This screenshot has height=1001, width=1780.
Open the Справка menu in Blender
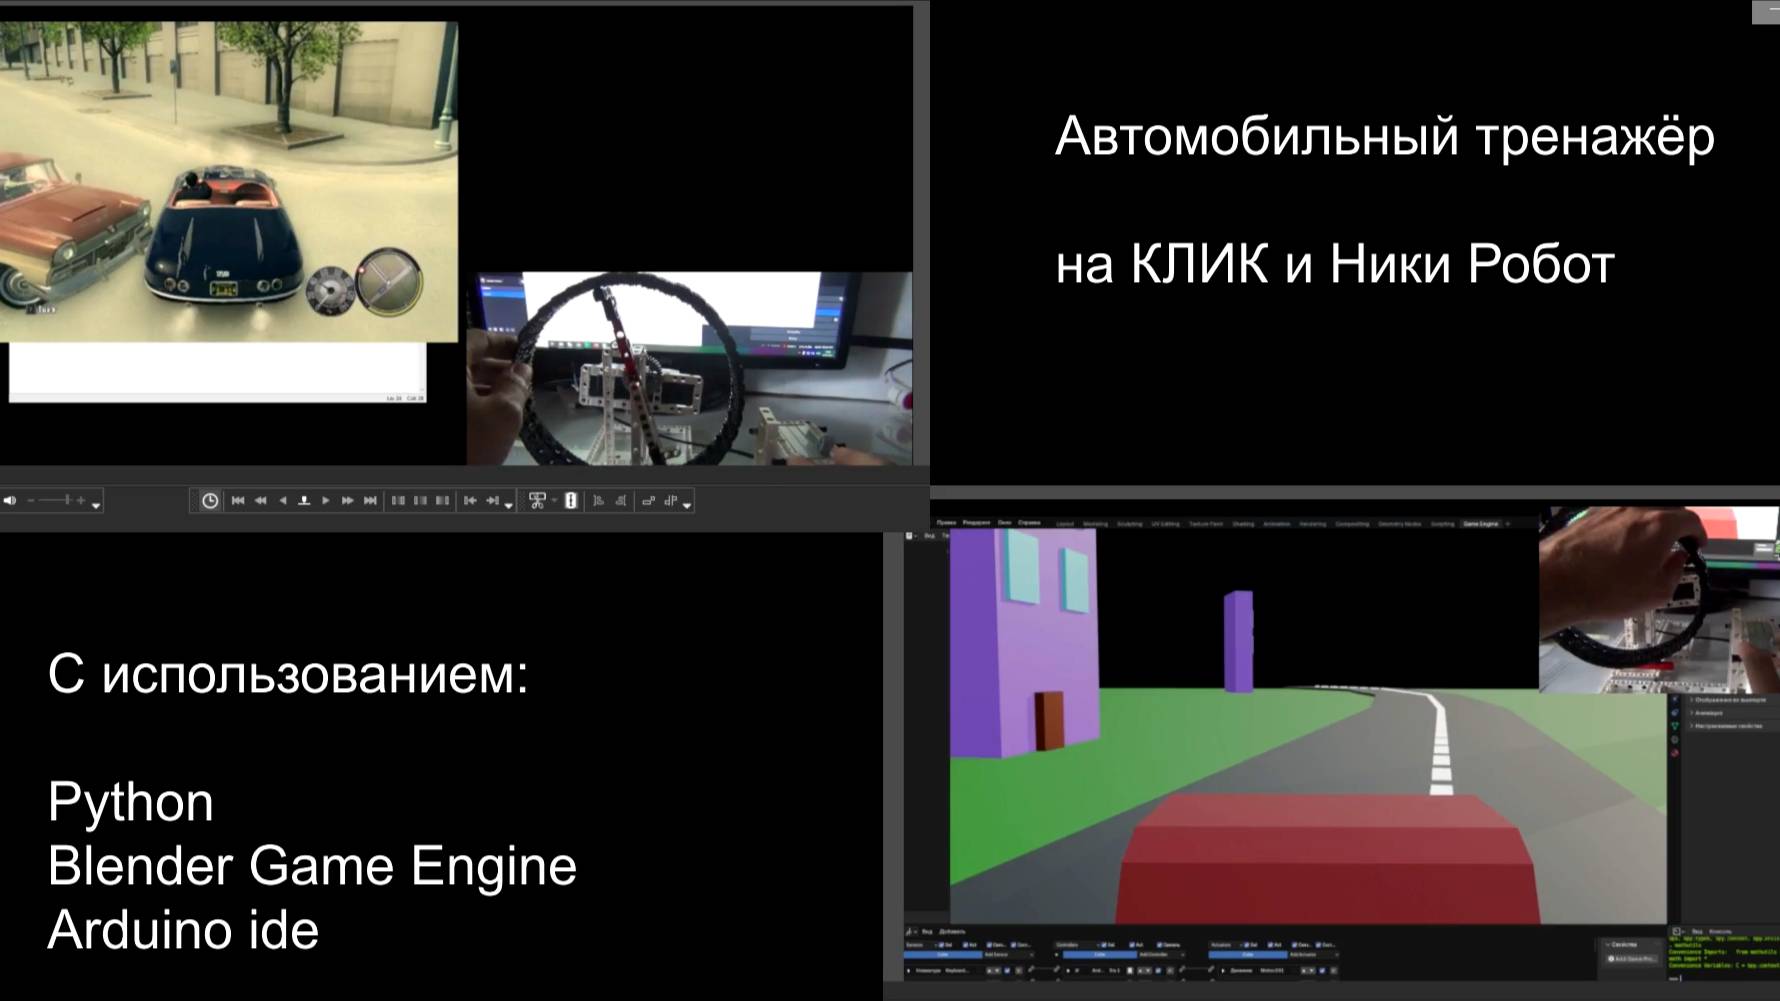coord(1030,524)
